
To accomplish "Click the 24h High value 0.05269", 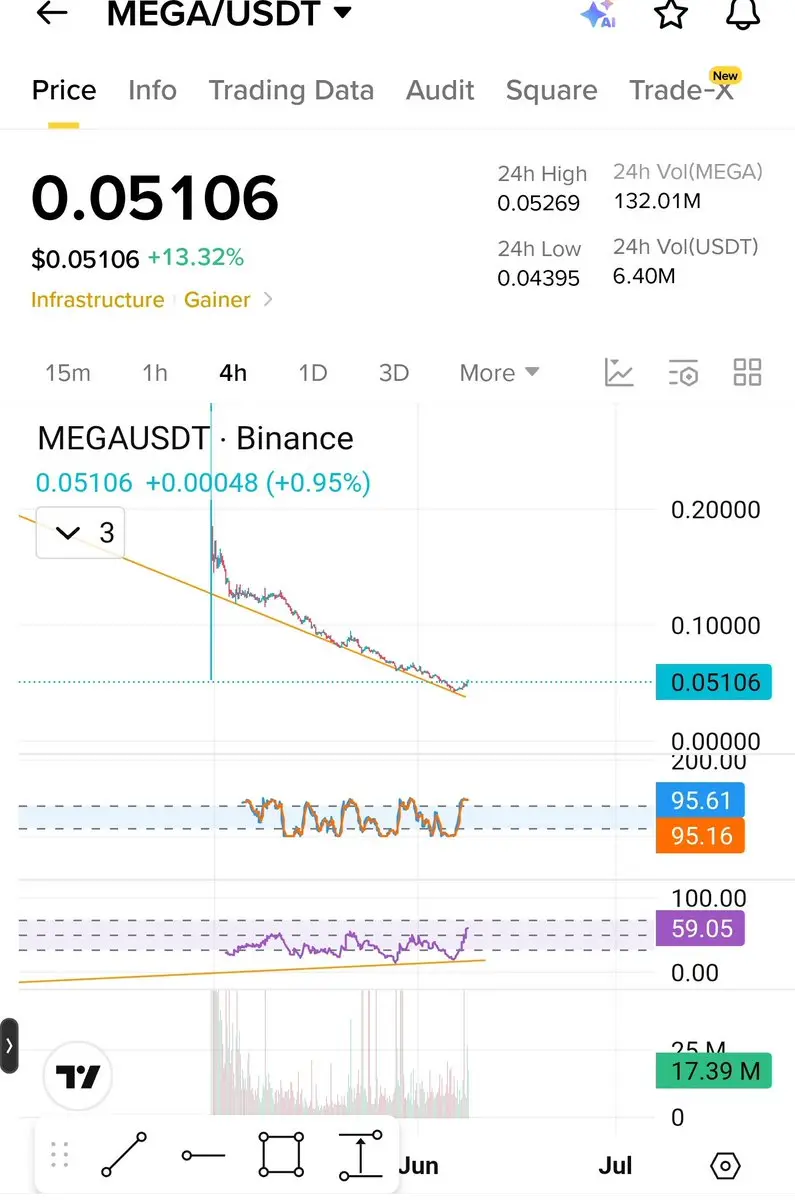I will (x=538, y=204).
